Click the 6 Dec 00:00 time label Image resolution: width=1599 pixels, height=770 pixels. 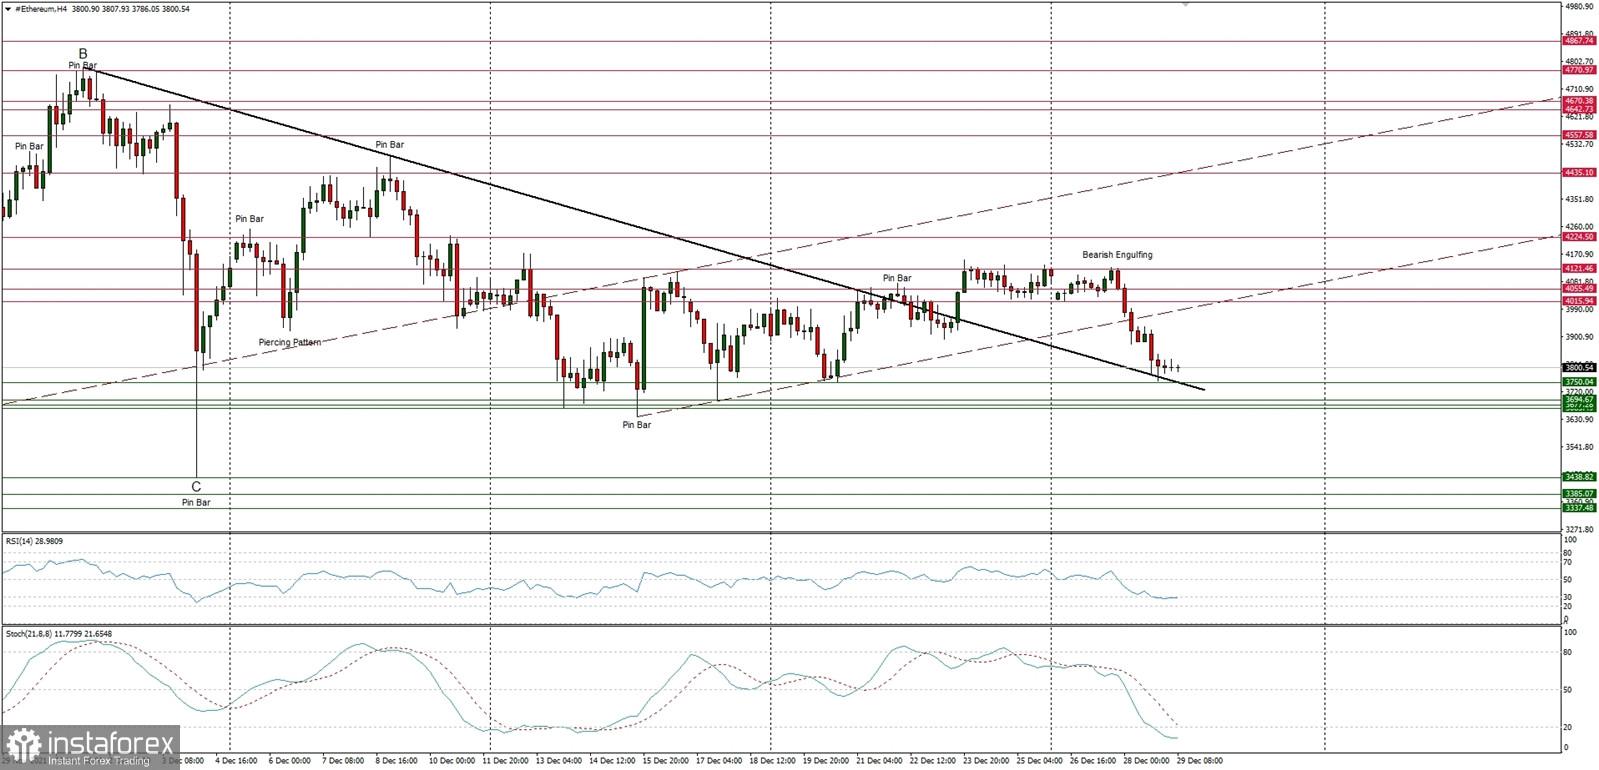pos(289,761)
